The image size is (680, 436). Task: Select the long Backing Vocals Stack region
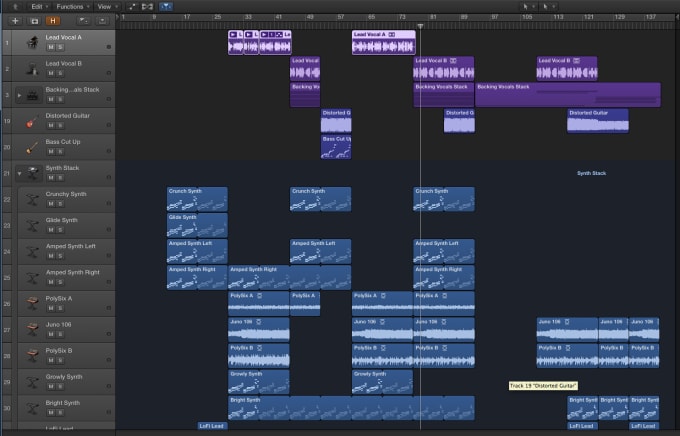(x=568, y=95)
